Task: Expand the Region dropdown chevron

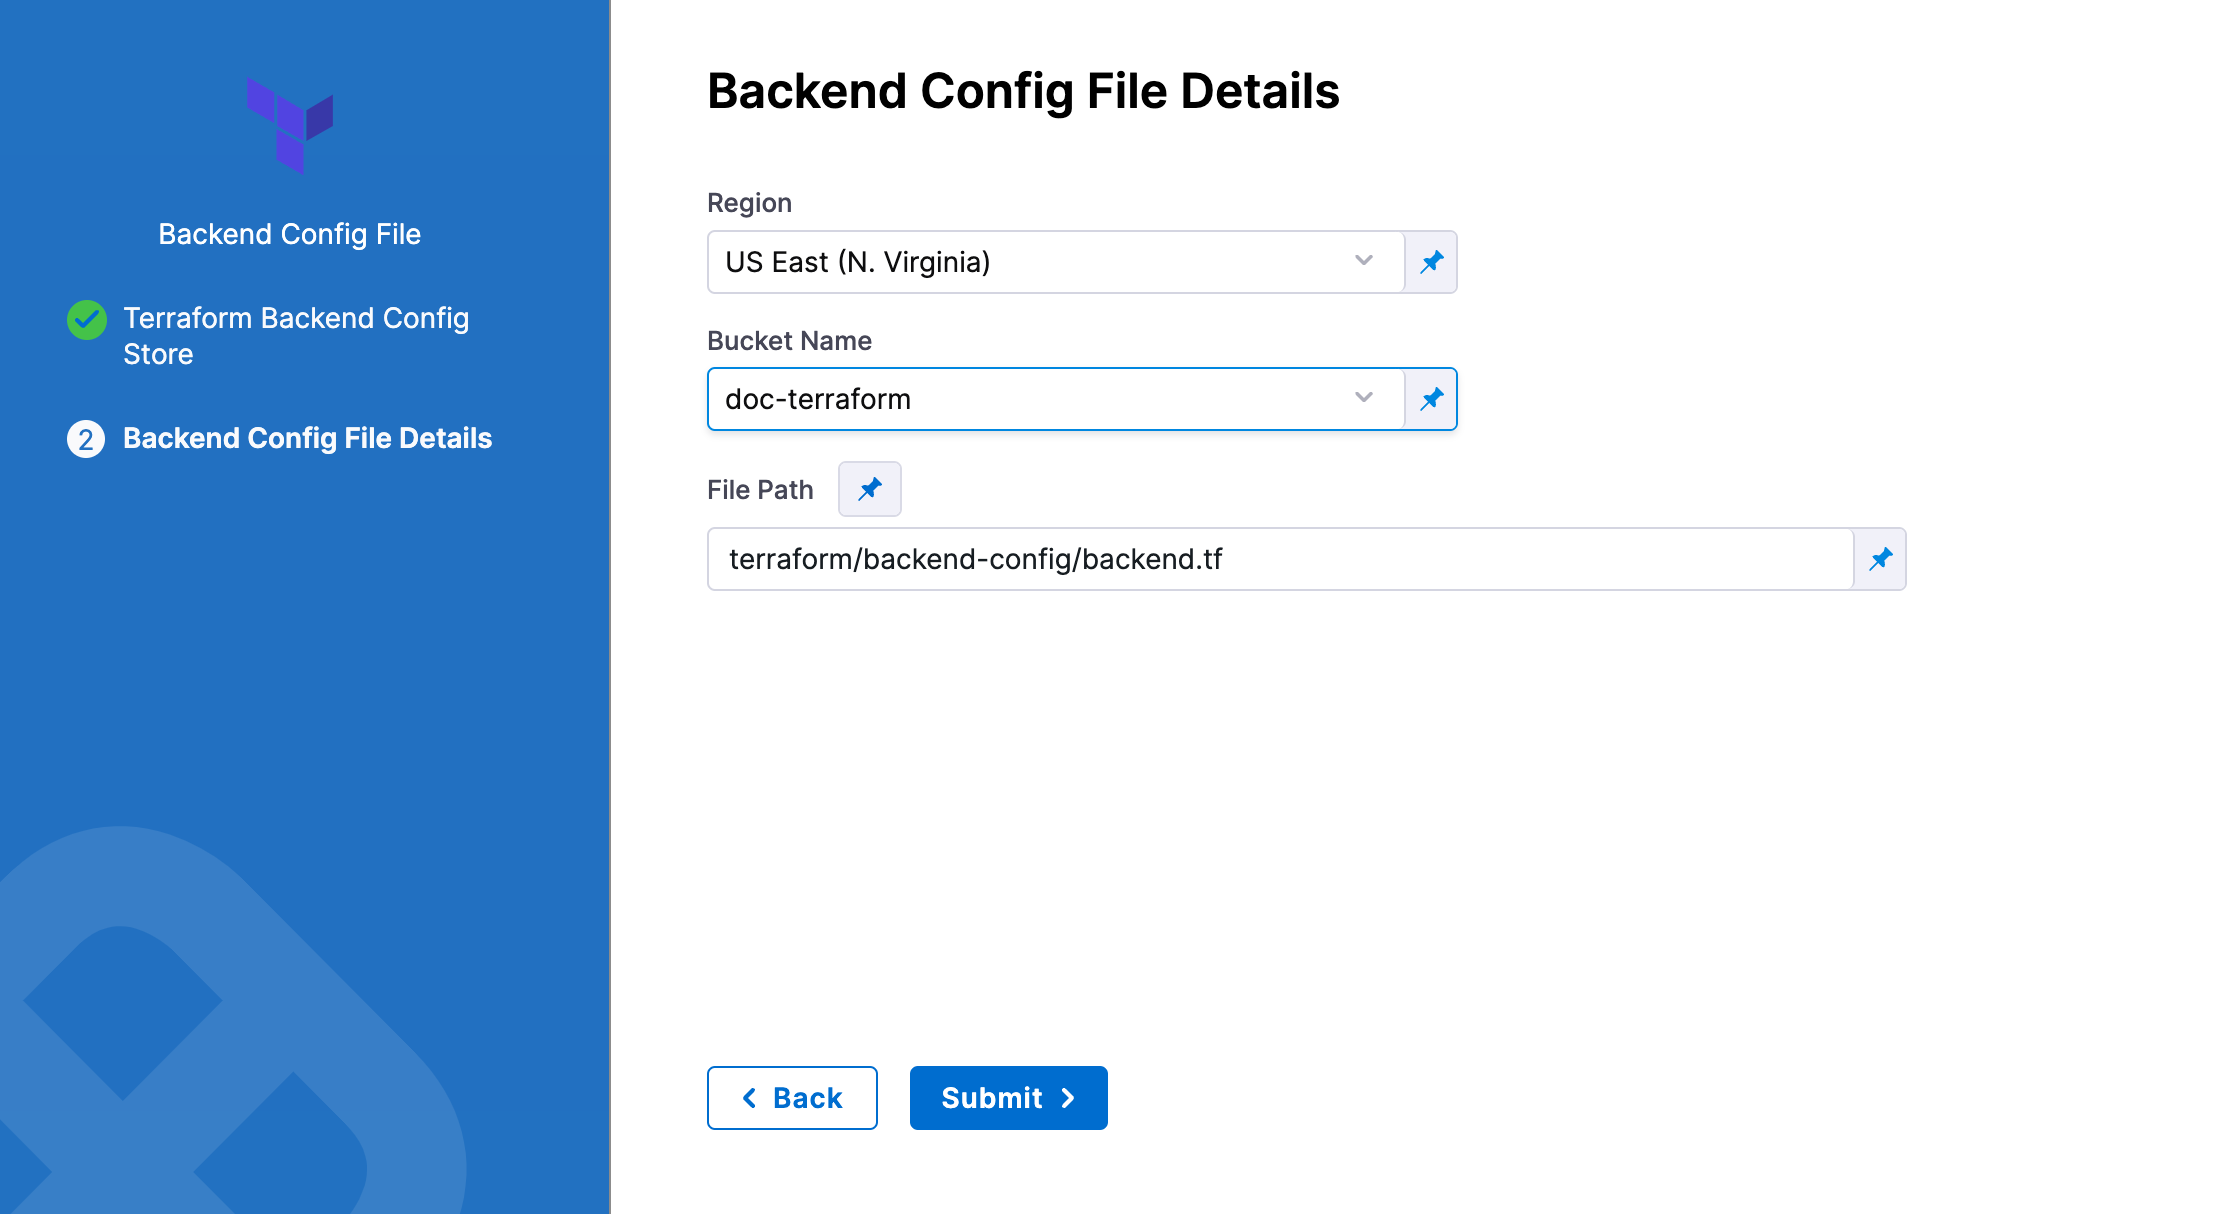Action: click(1363, 261)
